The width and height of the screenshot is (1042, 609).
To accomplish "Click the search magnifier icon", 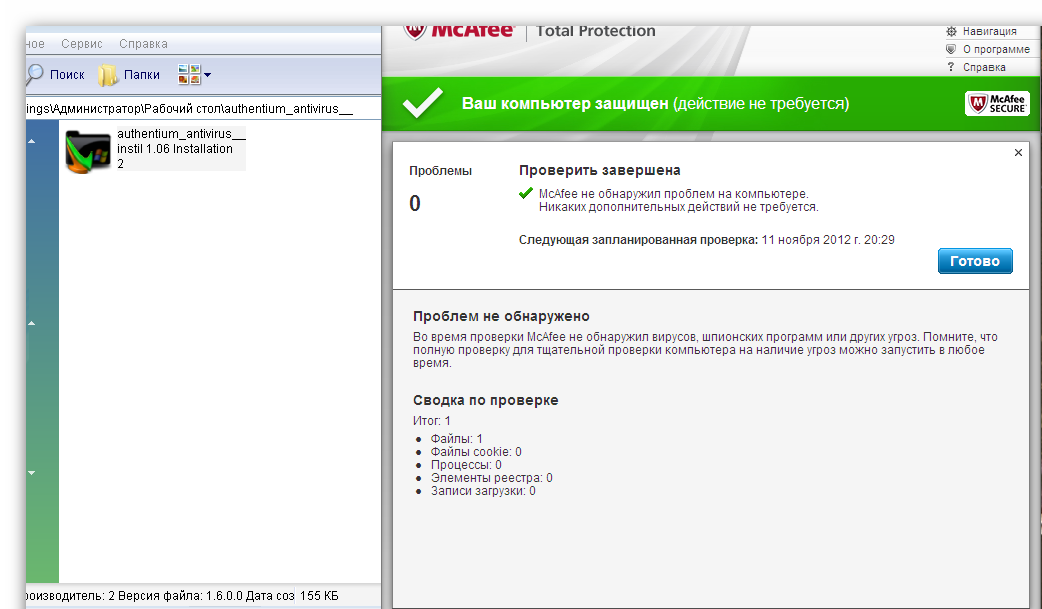I will point(35,75).
